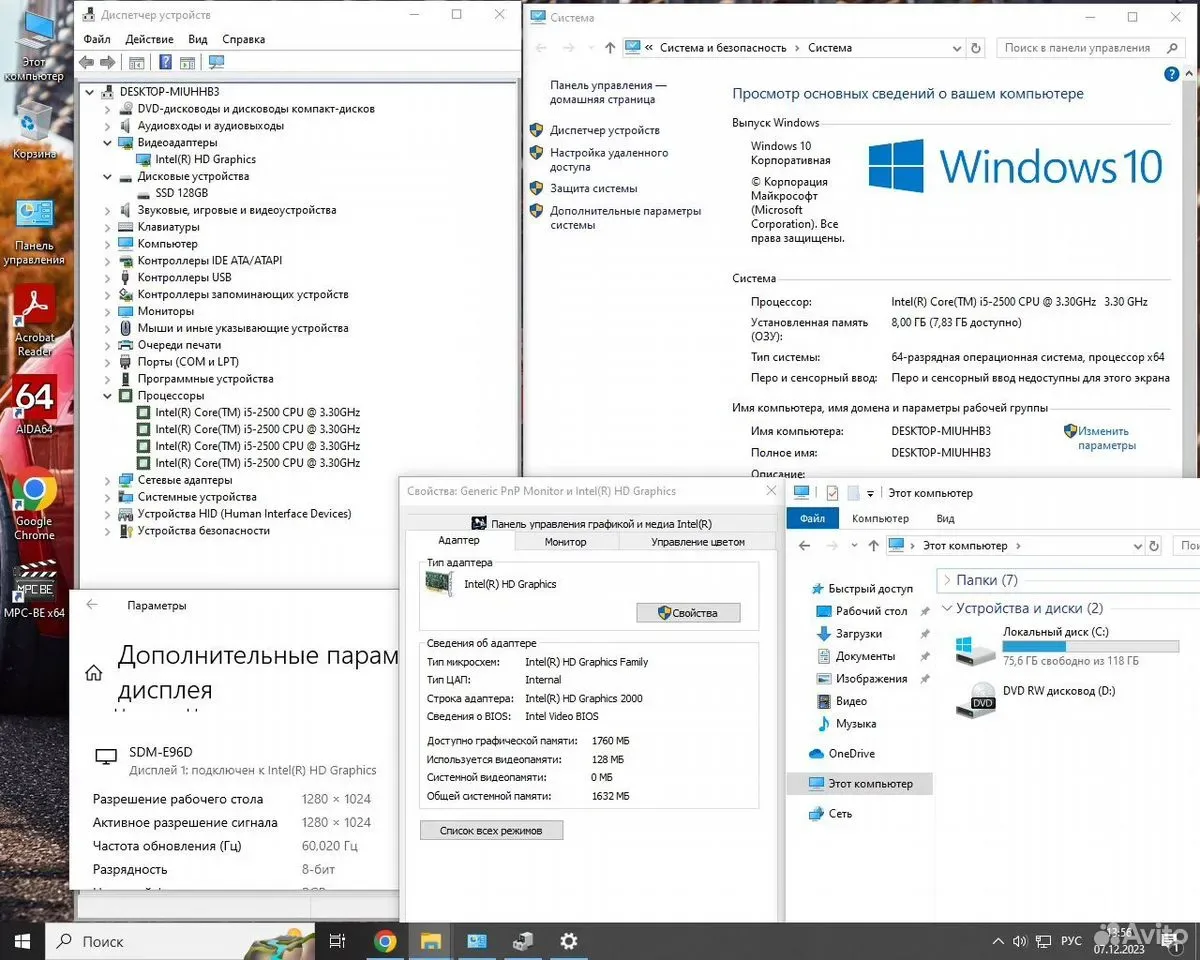Open Корзина desktop icon
Viewport: 1200px width, 960px height.
click(34, 132)
